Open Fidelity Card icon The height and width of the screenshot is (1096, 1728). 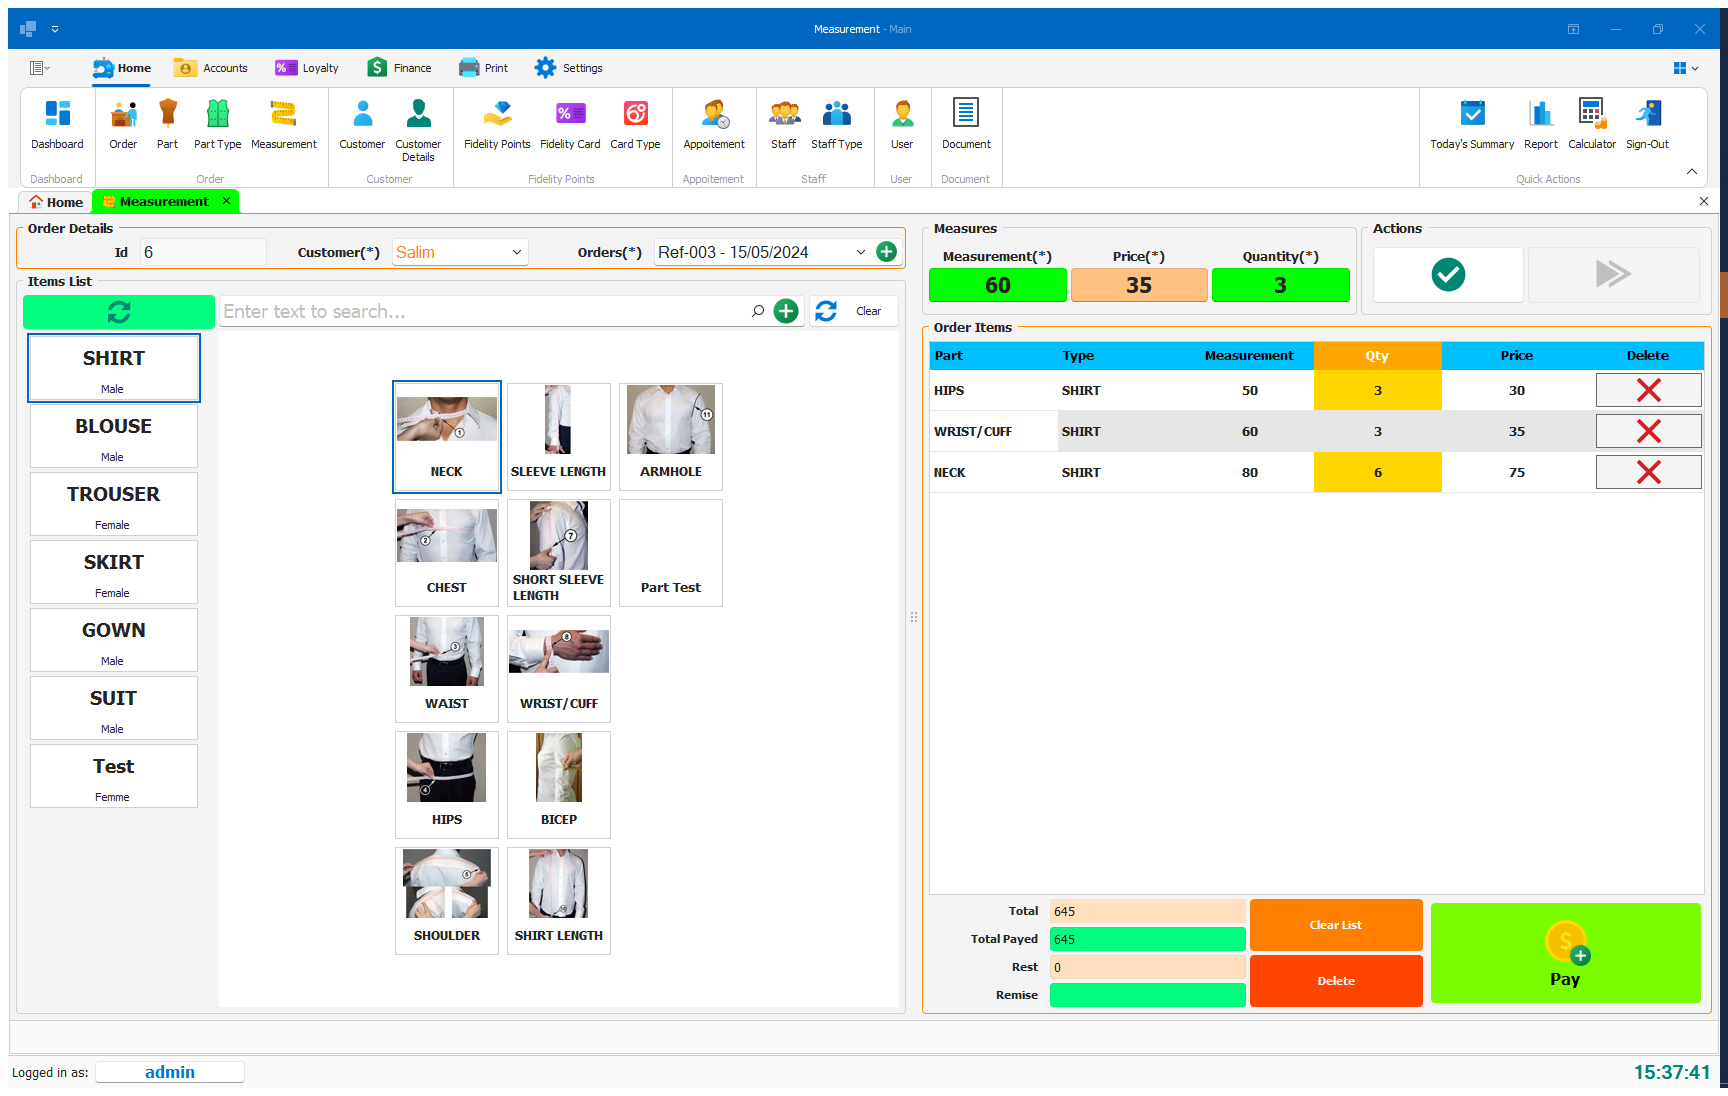tap(570, 124)
